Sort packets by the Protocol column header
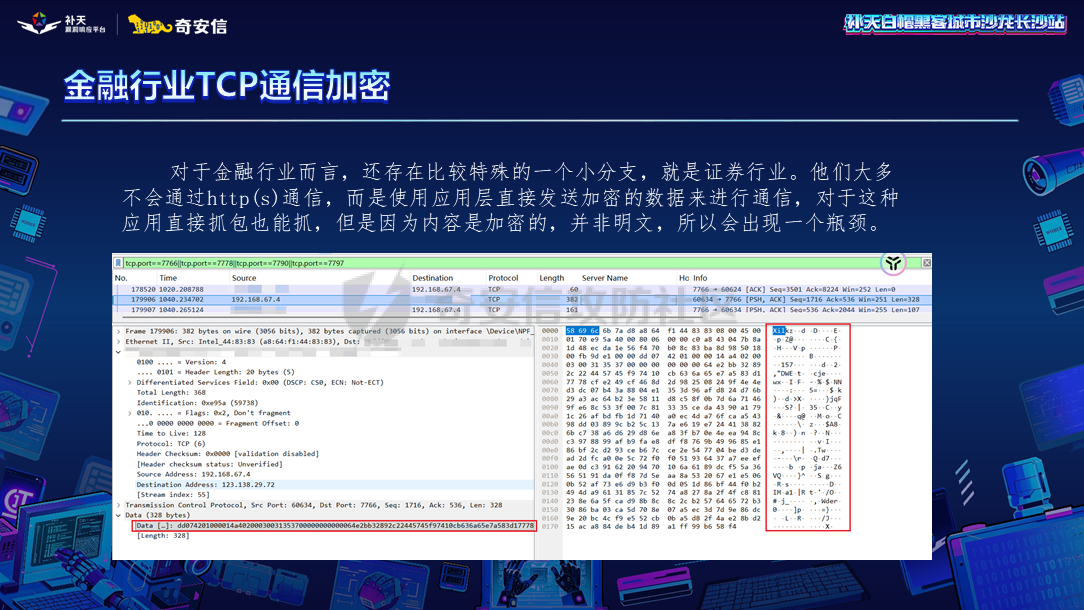Screen dimensions: 1084x610 click(x=503, y=278)
